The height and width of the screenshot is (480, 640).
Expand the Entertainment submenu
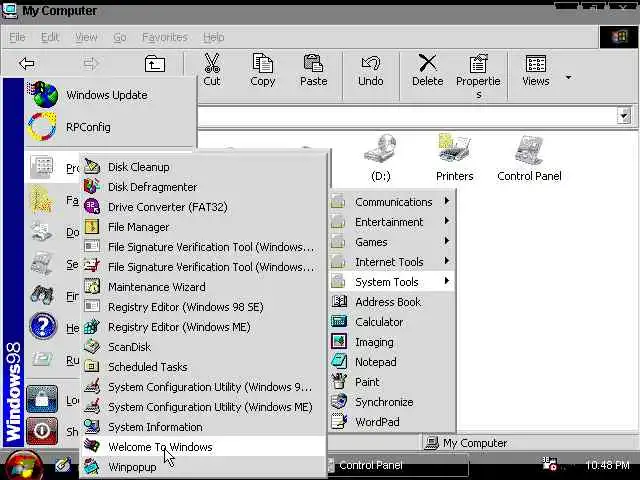391,222
